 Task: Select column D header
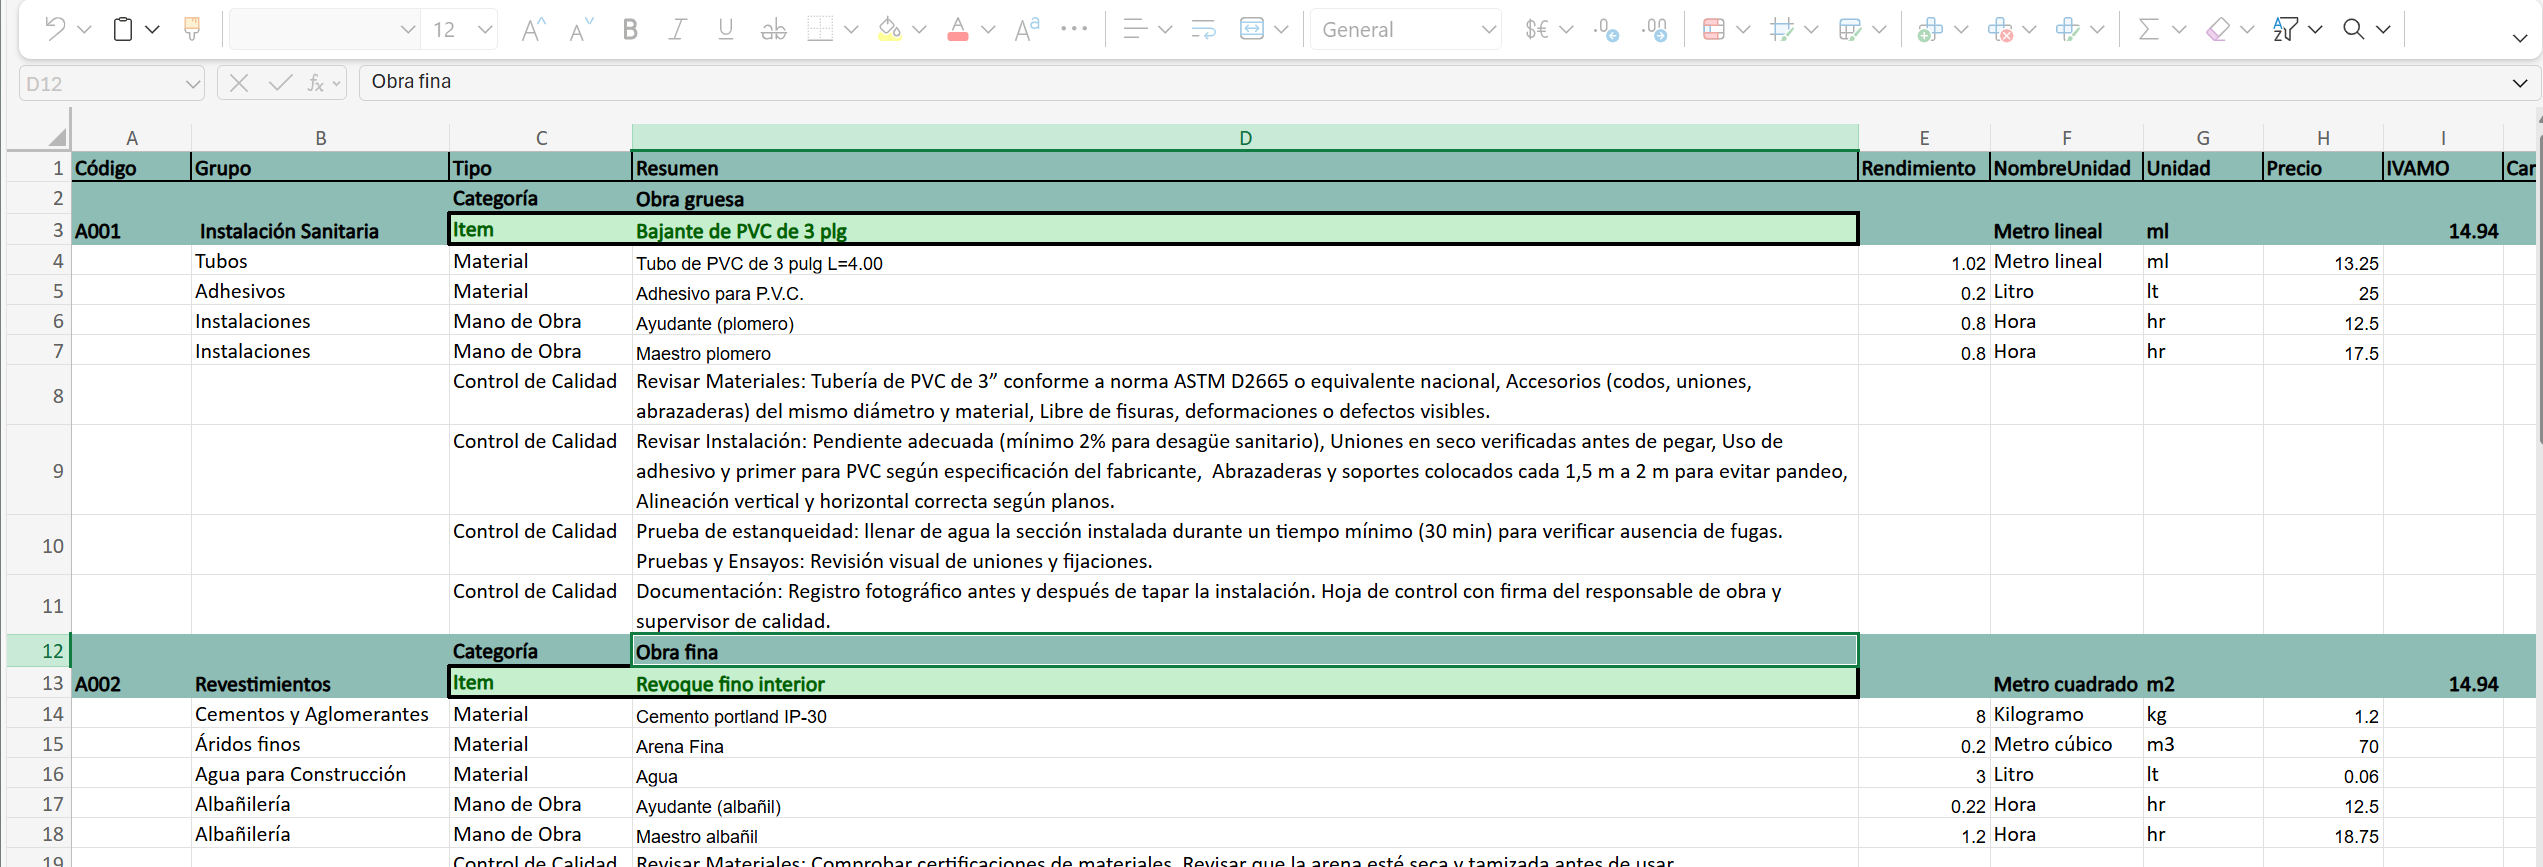(1245, 138)
